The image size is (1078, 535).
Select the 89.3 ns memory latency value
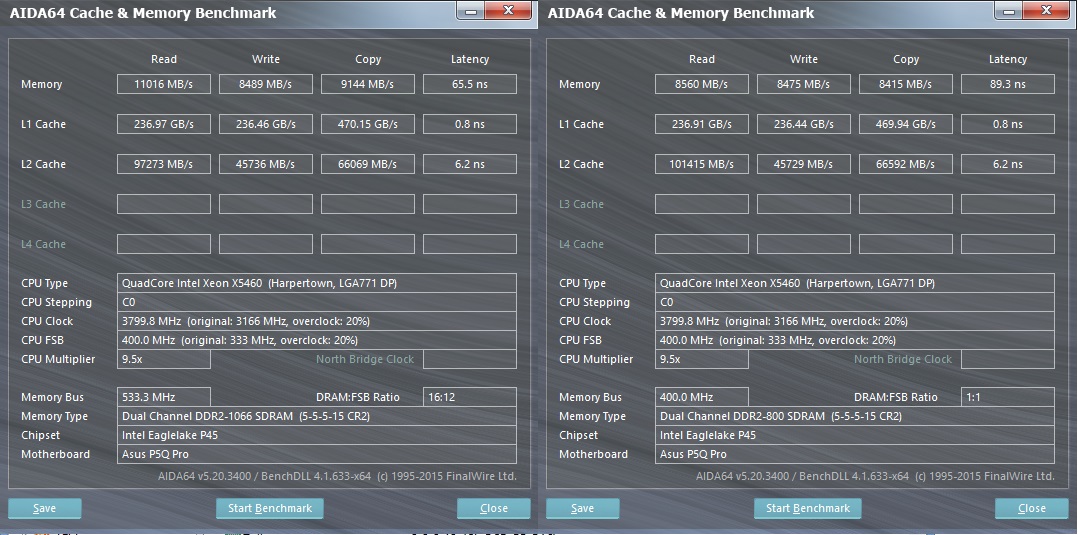(1008, 84)
